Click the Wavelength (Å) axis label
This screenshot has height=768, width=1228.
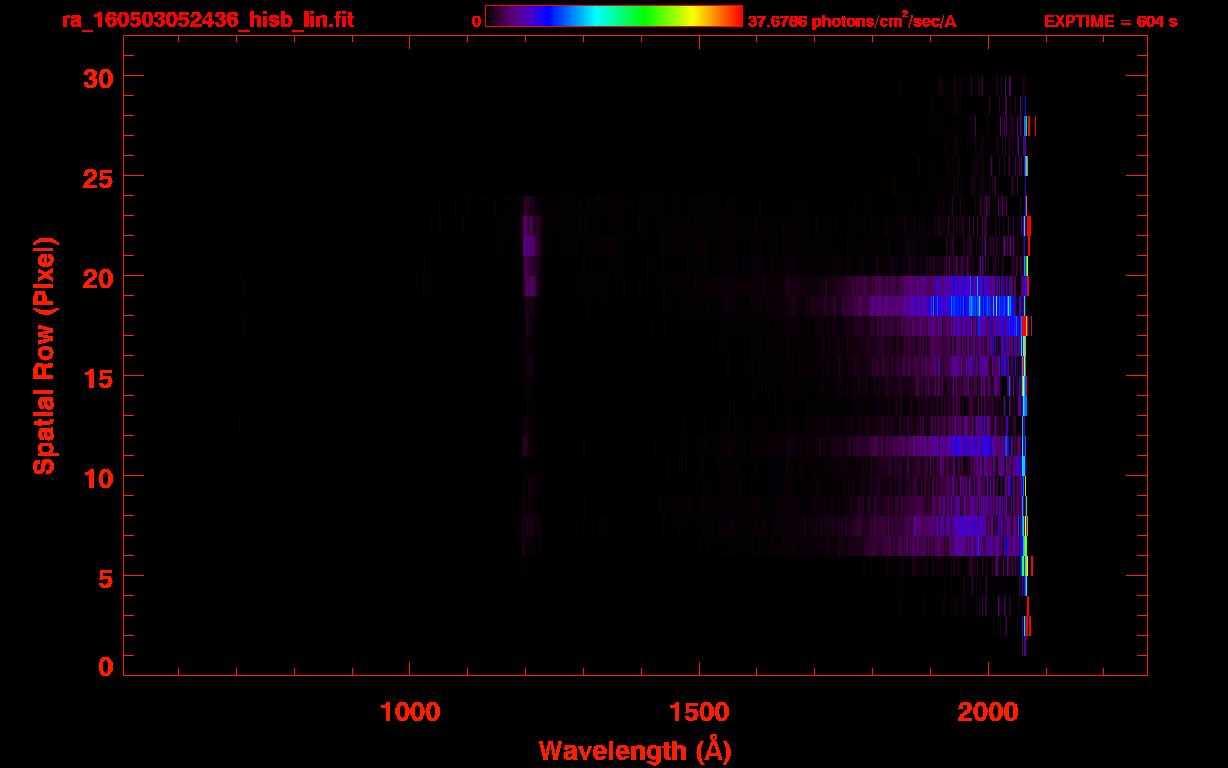(635, 750)
